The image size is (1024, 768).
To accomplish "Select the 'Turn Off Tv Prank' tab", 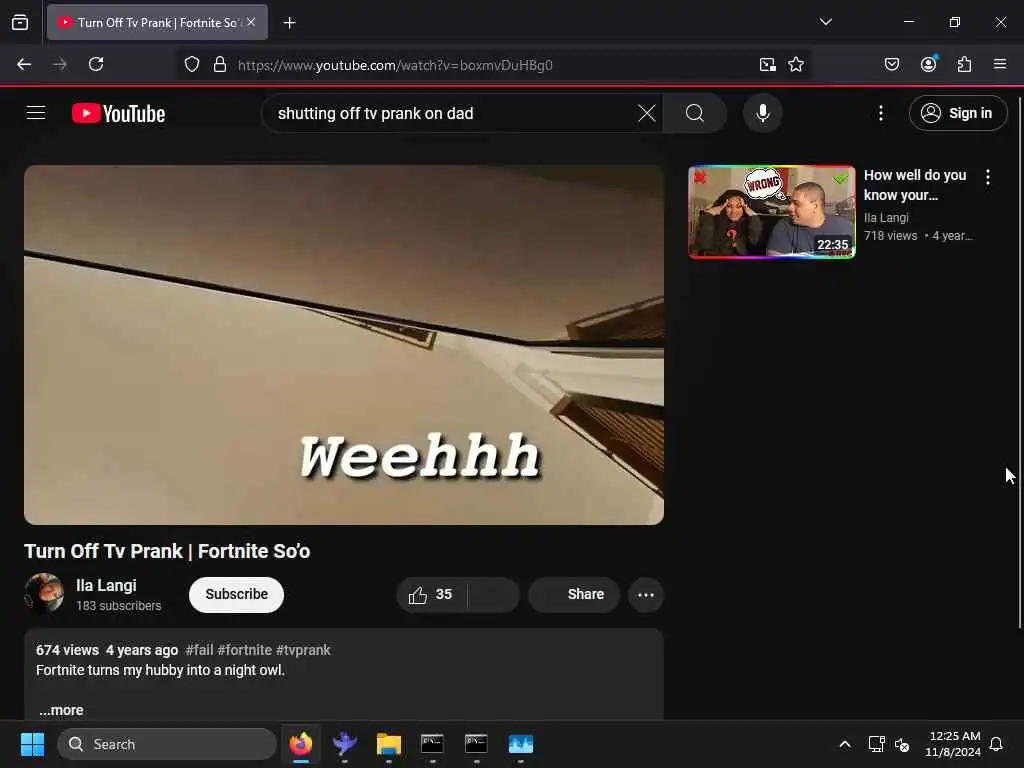I will click(157, 22).
